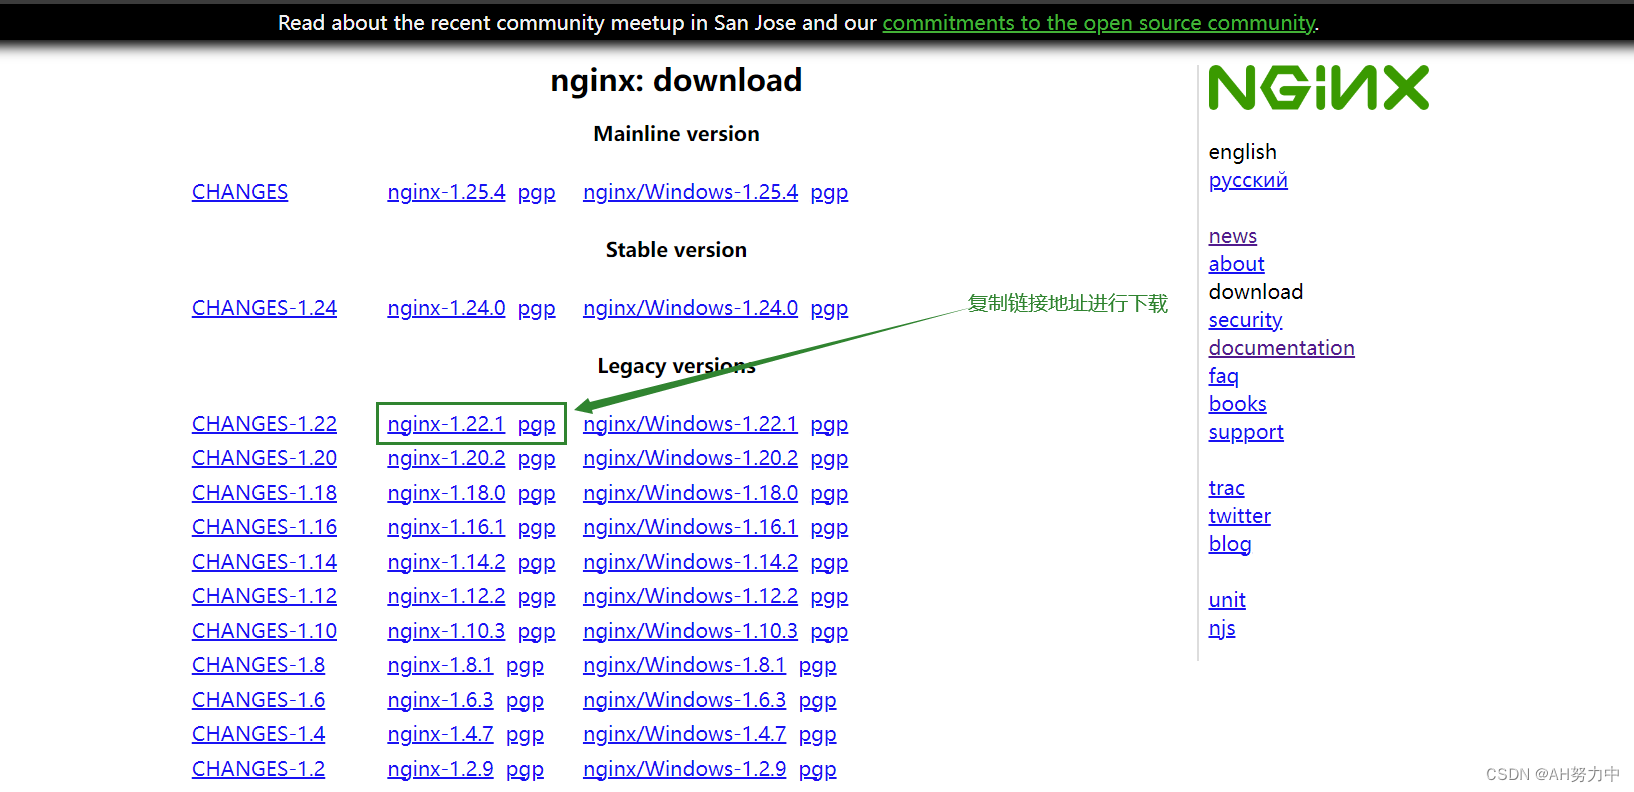Download nginx-1.18.0 source
This screenshot has width=1634, height=792.
[x=446, y=493]
